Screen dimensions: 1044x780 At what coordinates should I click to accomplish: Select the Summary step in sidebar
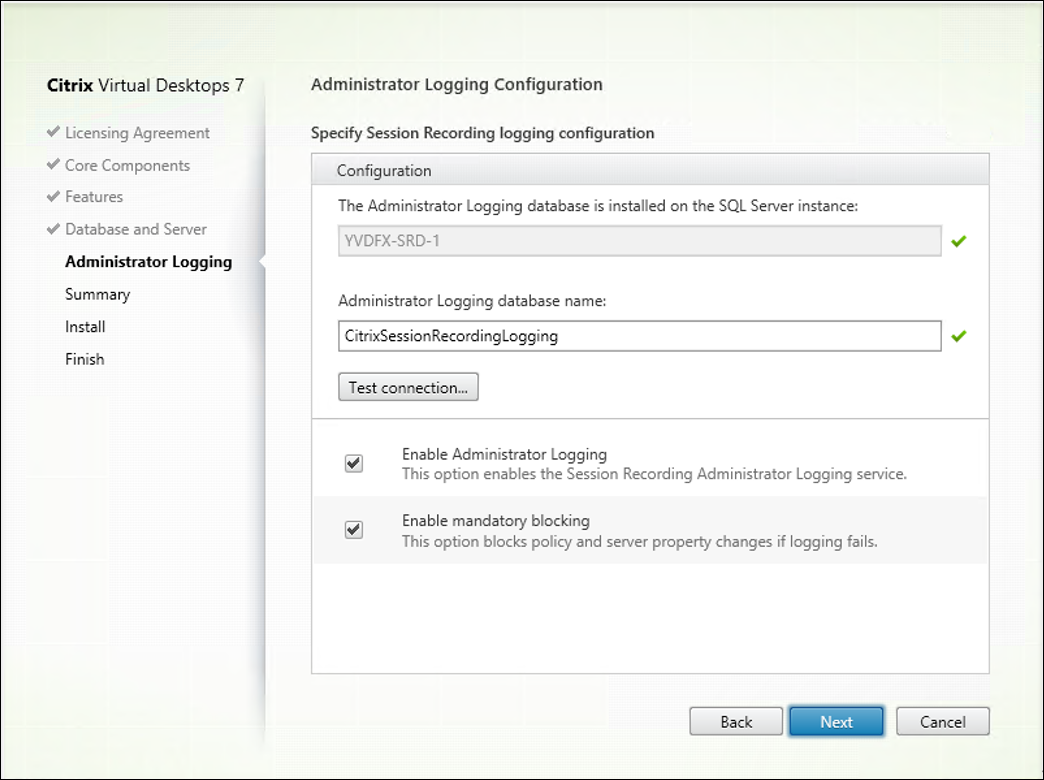pyautogui.click(x=97, y=293)
